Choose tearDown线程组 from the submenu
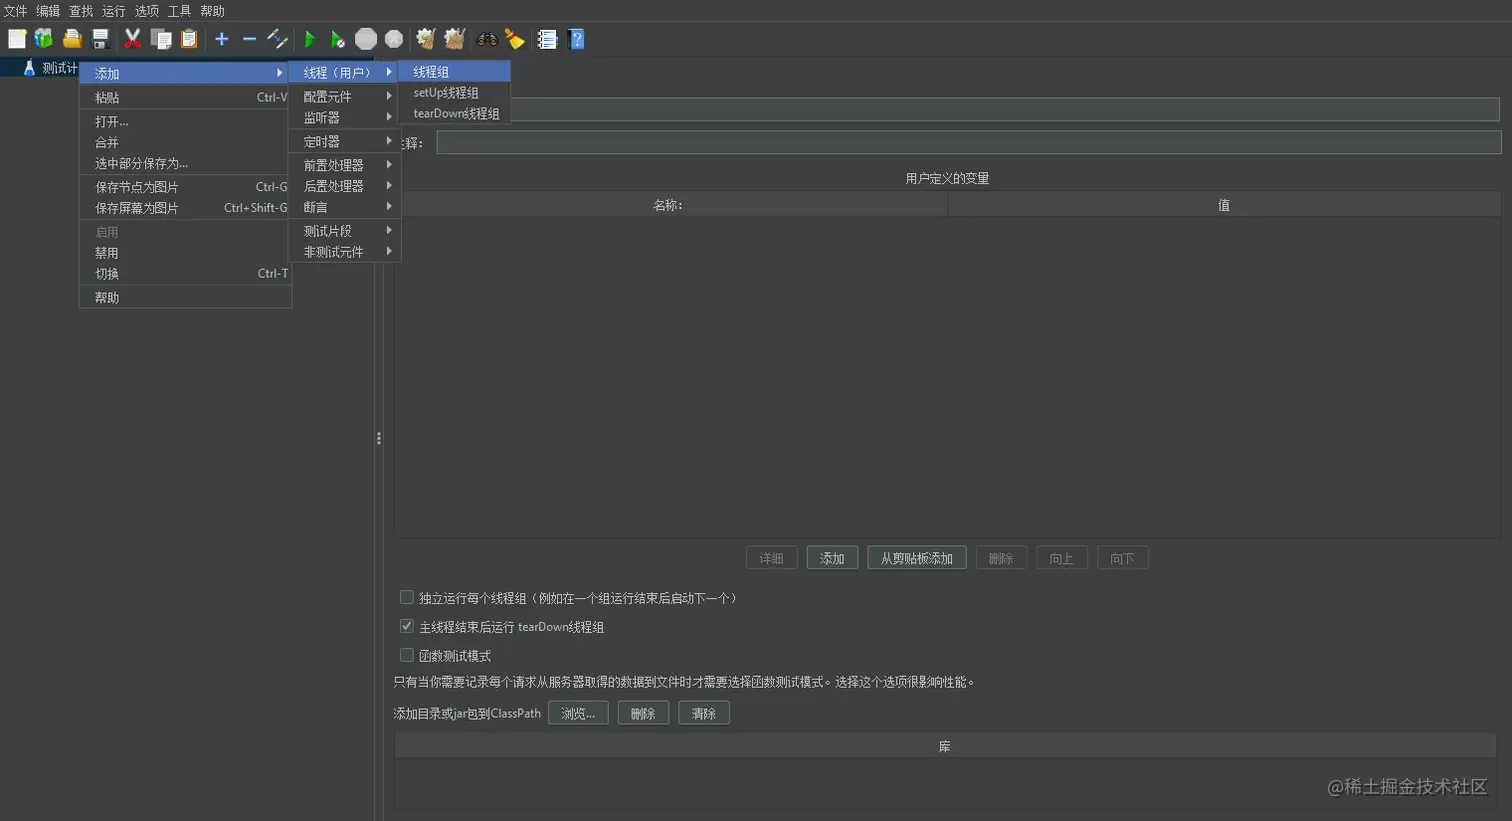This screenshot has width=1512, height=821. click(455, 113)
